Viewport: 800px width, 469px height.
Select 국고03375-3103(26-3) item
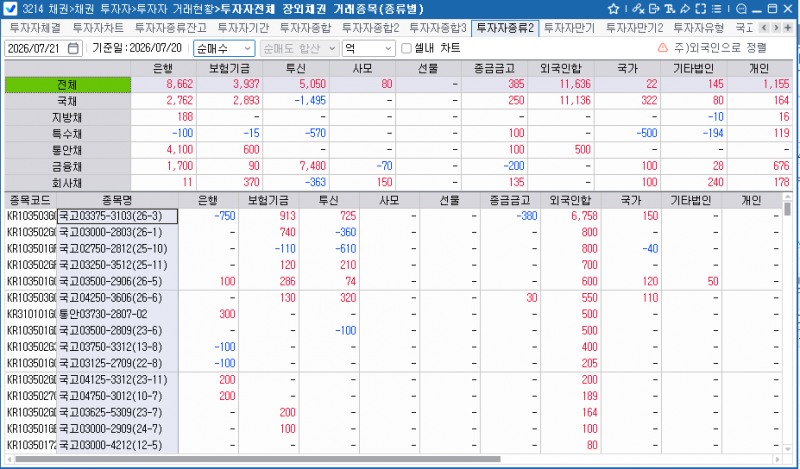(117, 216)
